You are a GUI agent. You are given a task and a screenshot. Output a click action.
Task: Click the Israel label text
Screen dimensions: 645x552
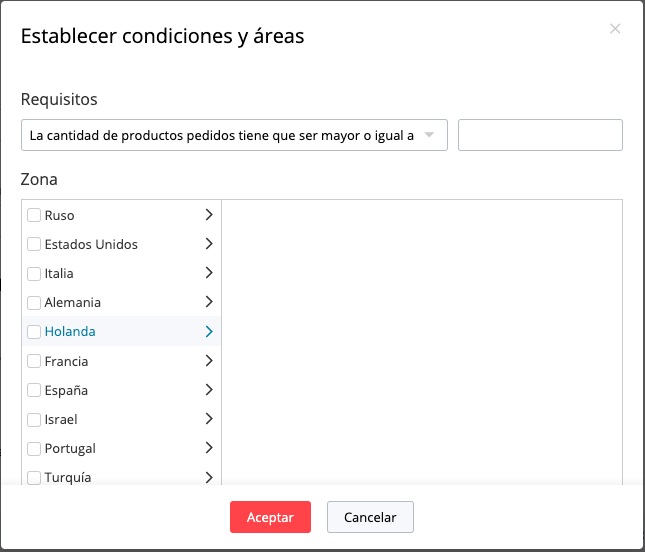click(61, 420)
